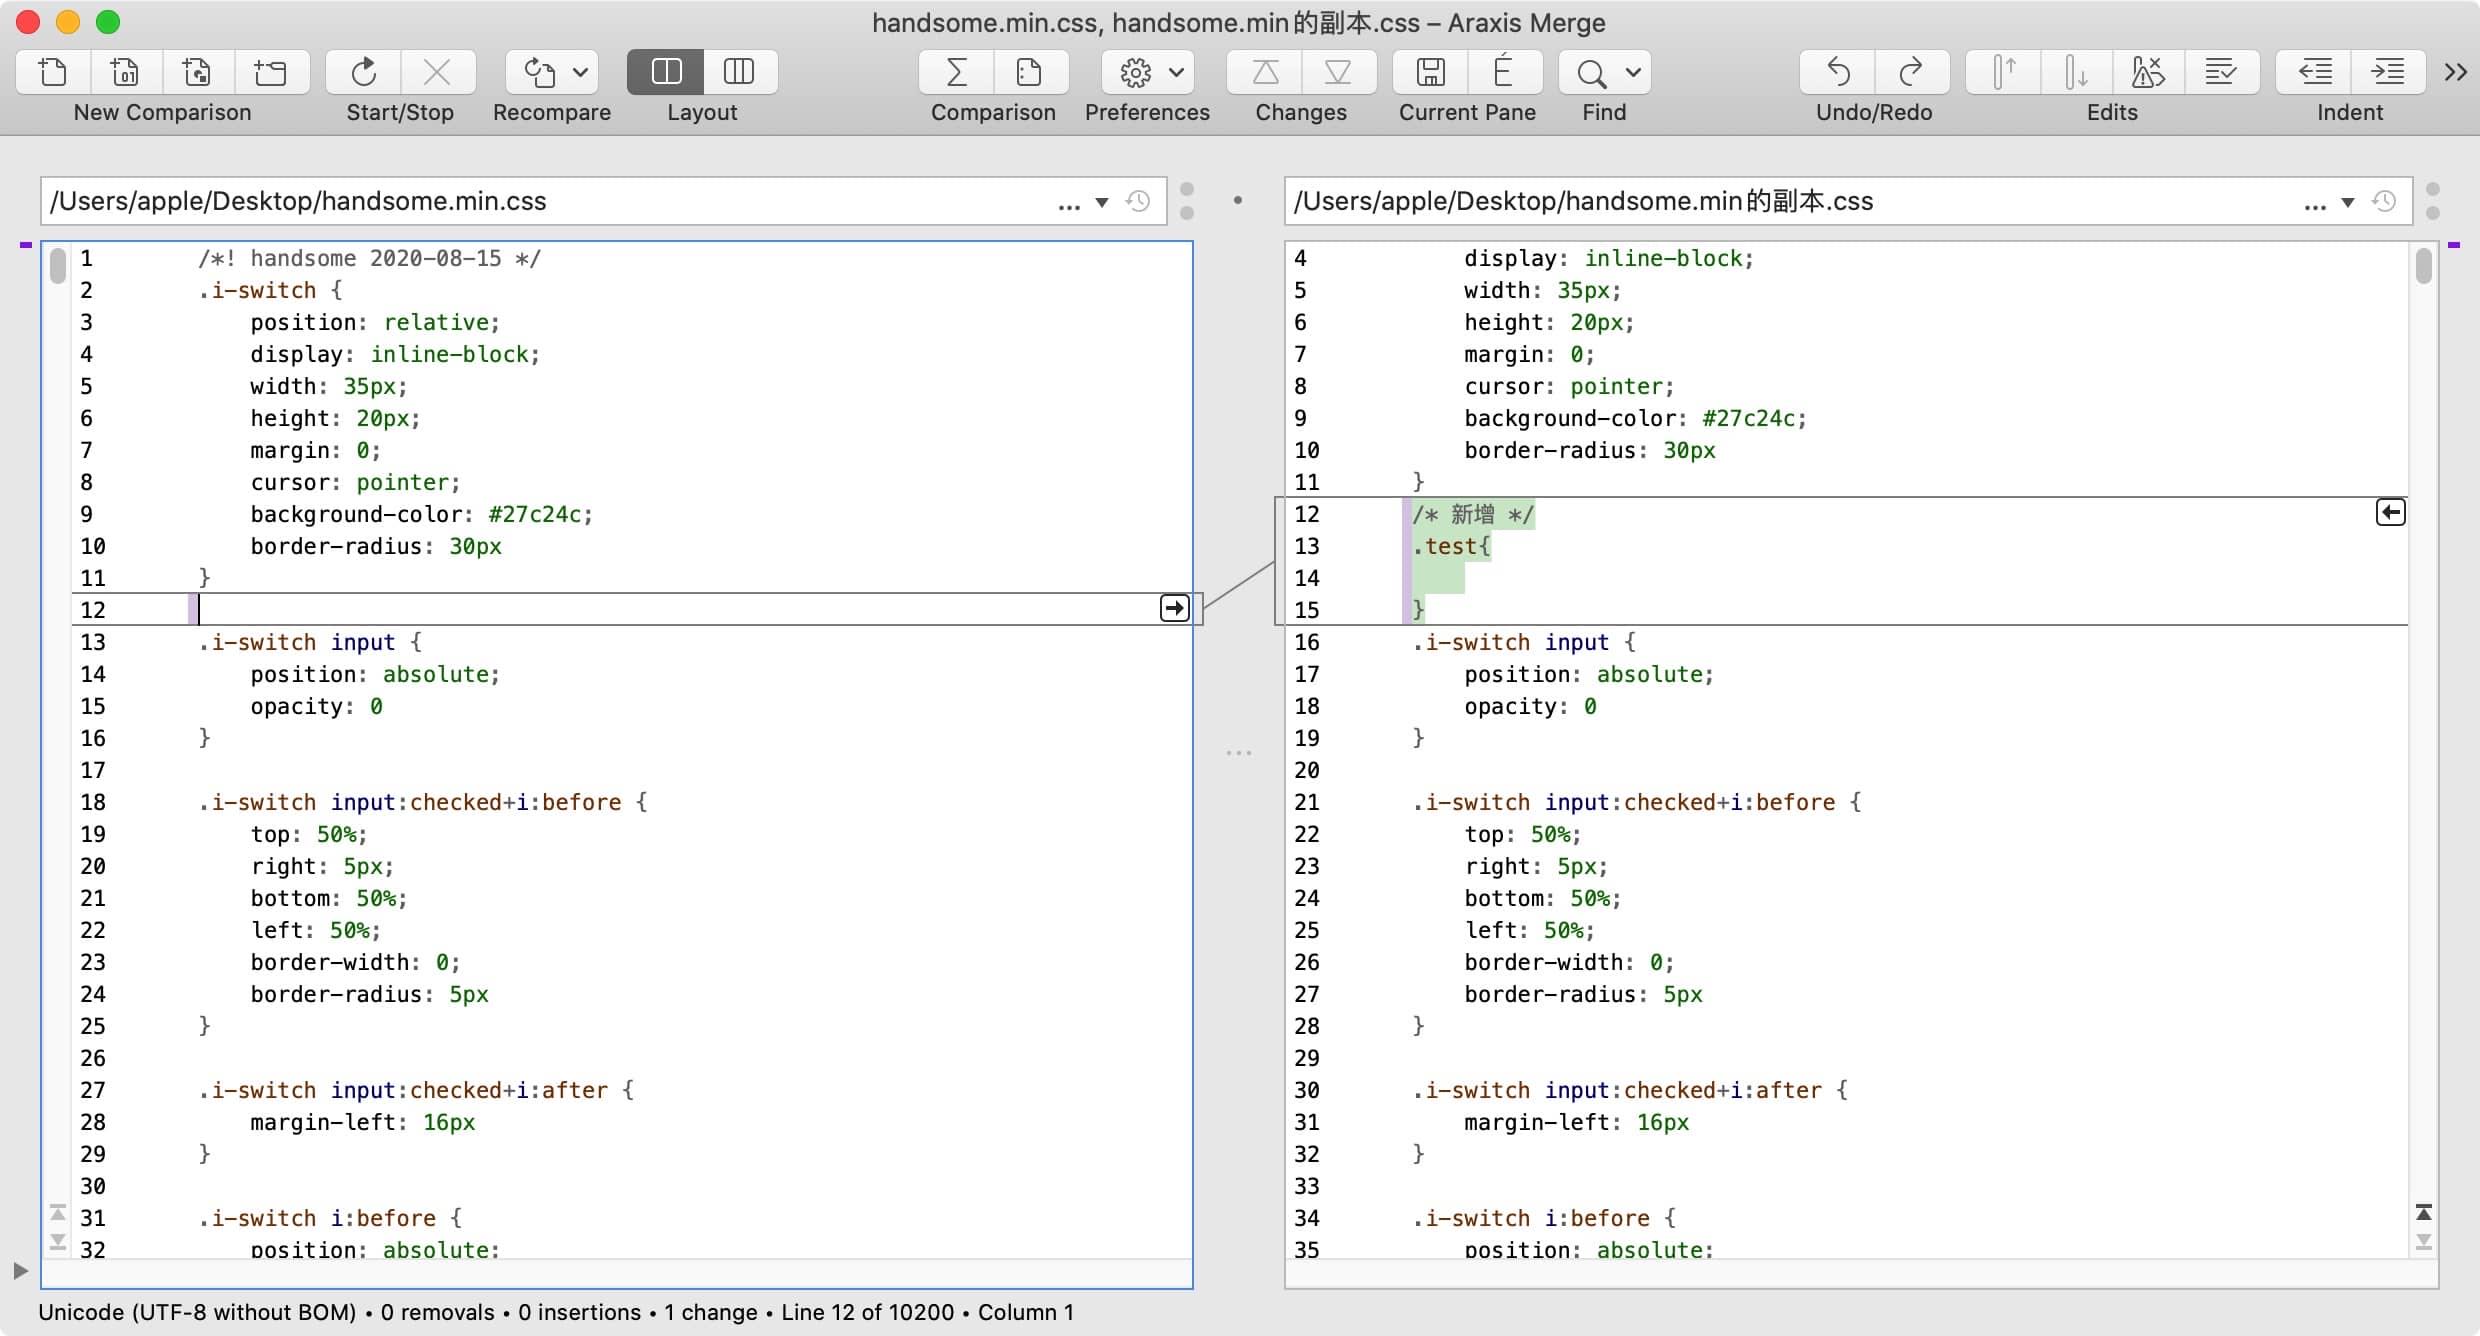Click the Next Change triangle icon

1337,72
